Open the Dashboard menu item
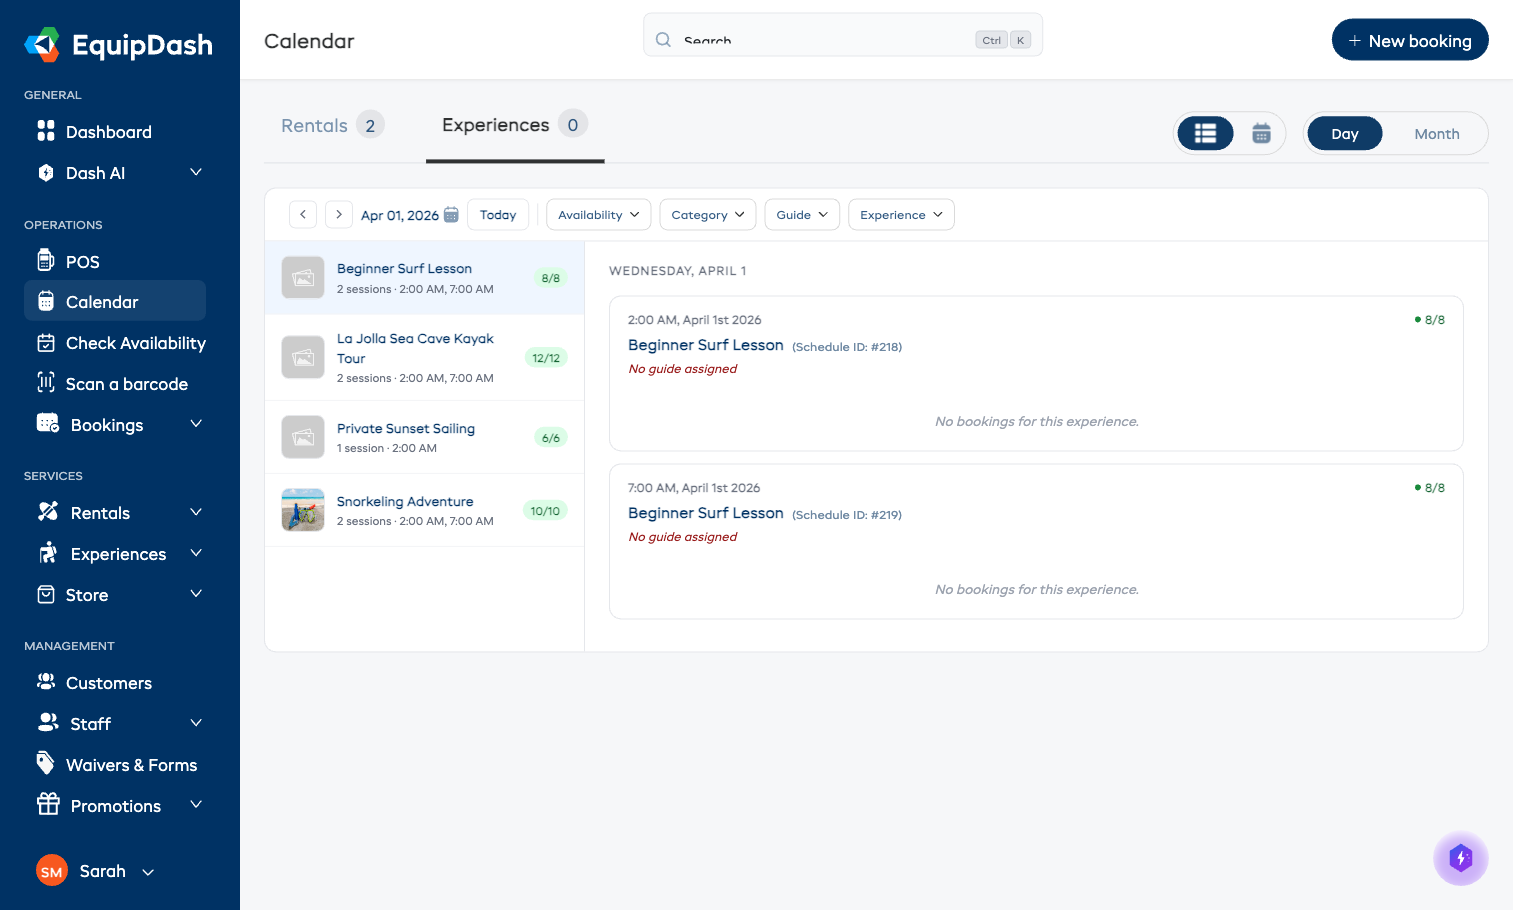 pos(108,131)
